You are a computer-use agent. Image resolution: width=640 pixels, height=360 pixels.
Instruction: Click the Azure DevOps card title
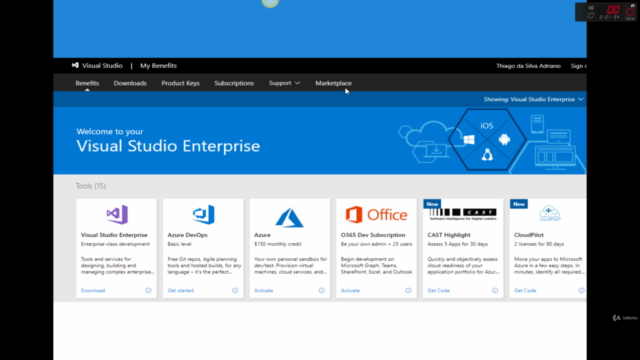187,235
